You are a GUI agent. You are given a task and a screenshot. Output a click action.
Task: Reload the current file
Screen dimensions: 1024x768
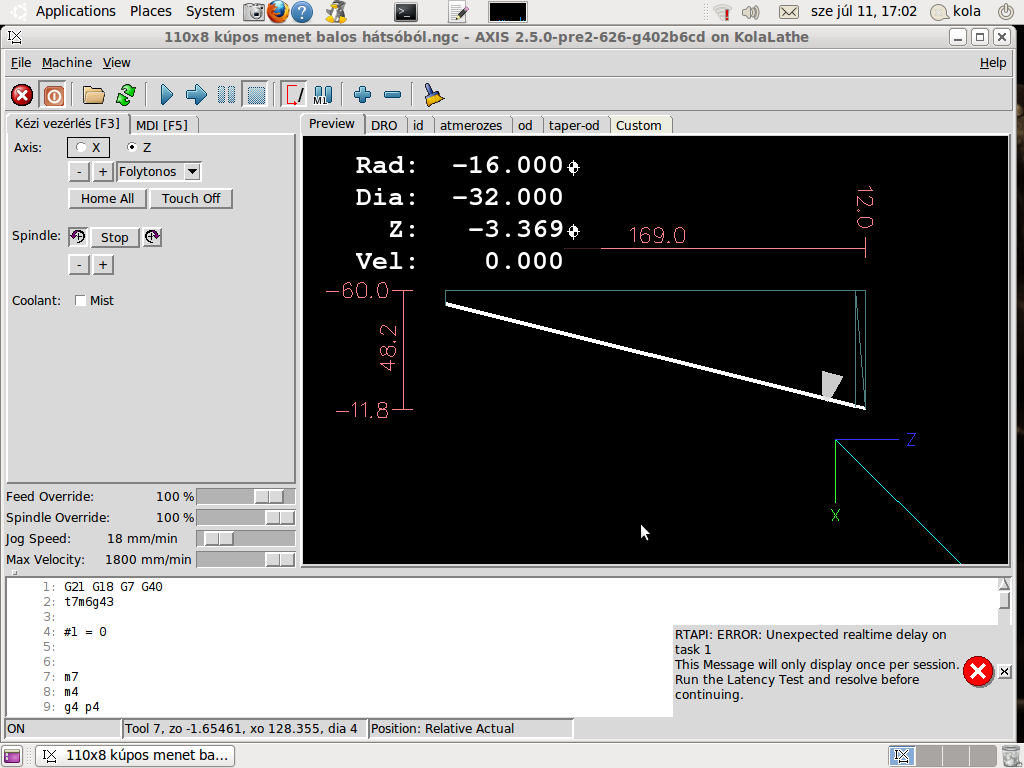click(x=125, y=95)
